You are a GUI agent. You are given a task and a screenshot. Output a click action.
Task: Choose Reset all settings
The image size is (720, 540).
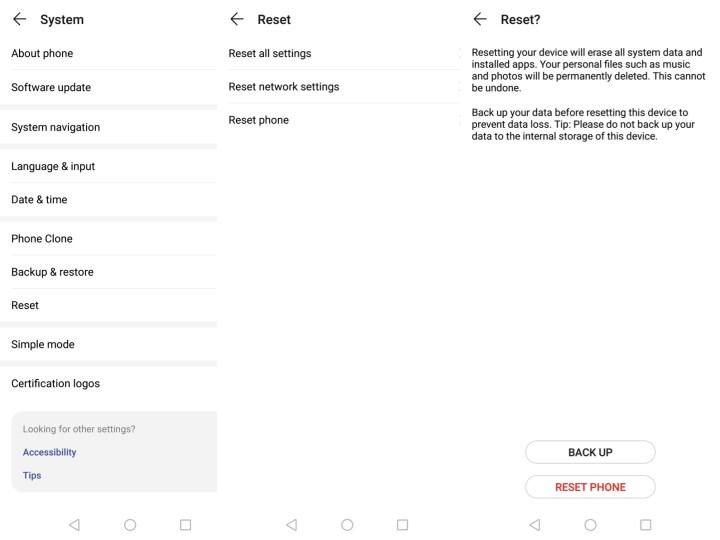click(x=270, y=53)
